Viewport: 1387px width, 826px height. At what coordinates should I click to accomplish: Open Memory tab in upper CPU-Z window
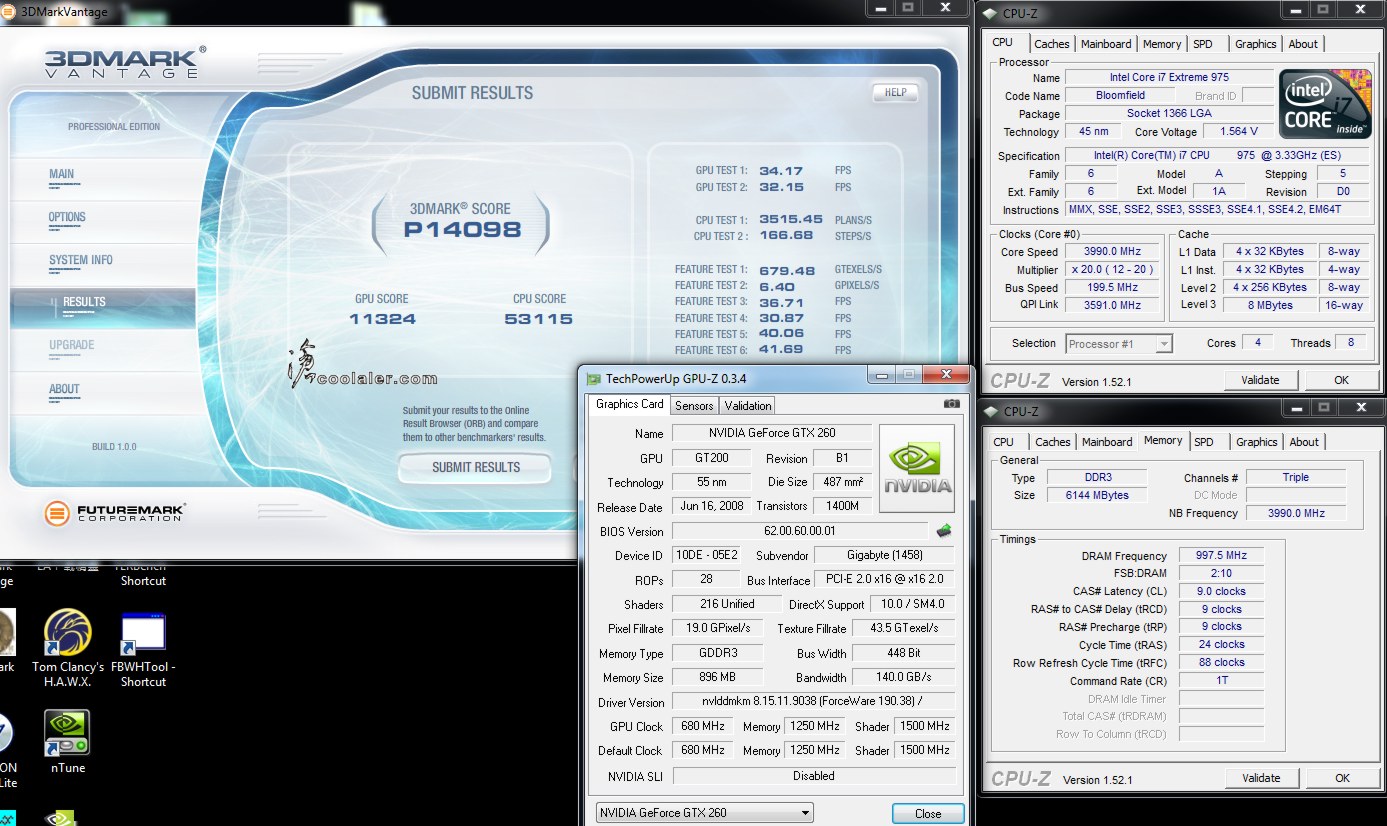1162,44
